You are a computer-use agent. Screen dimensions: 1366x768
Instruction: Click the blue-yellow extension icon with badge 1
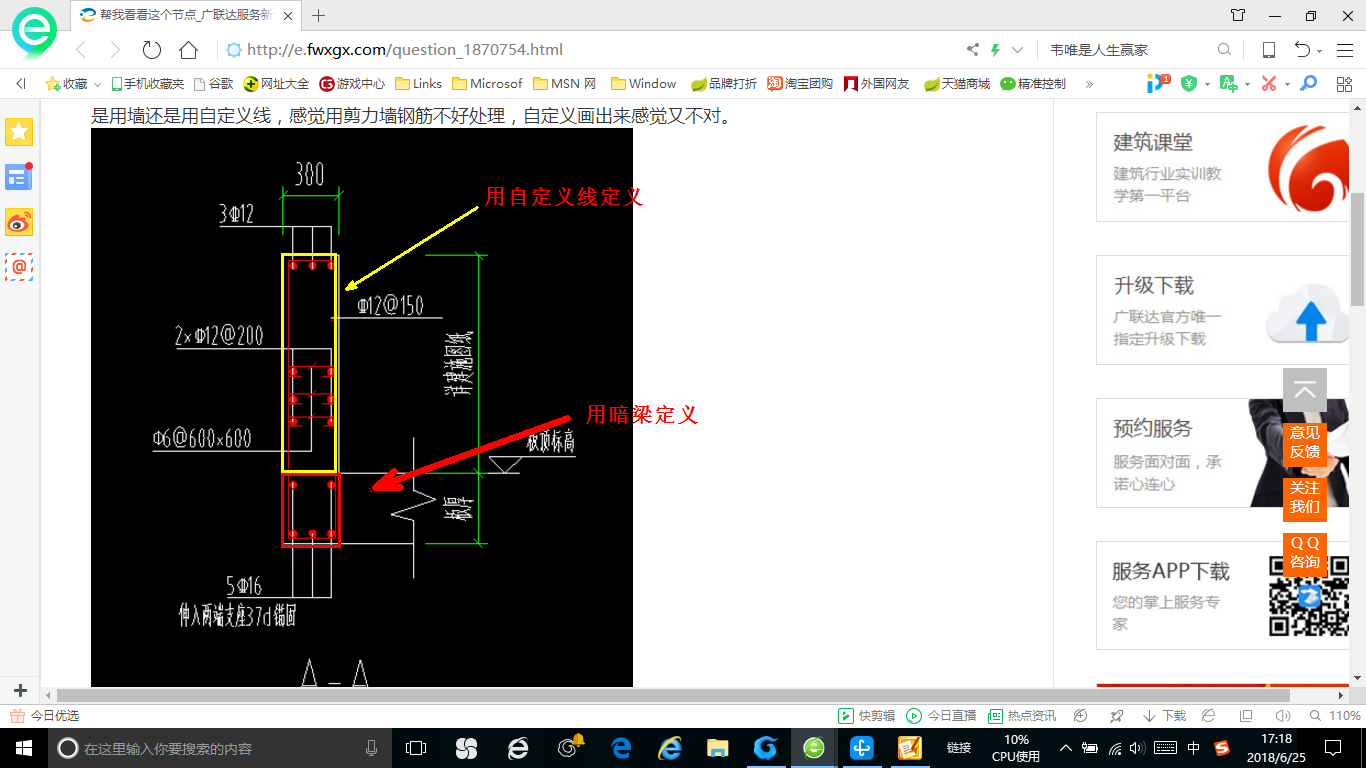pos(1158,83)
